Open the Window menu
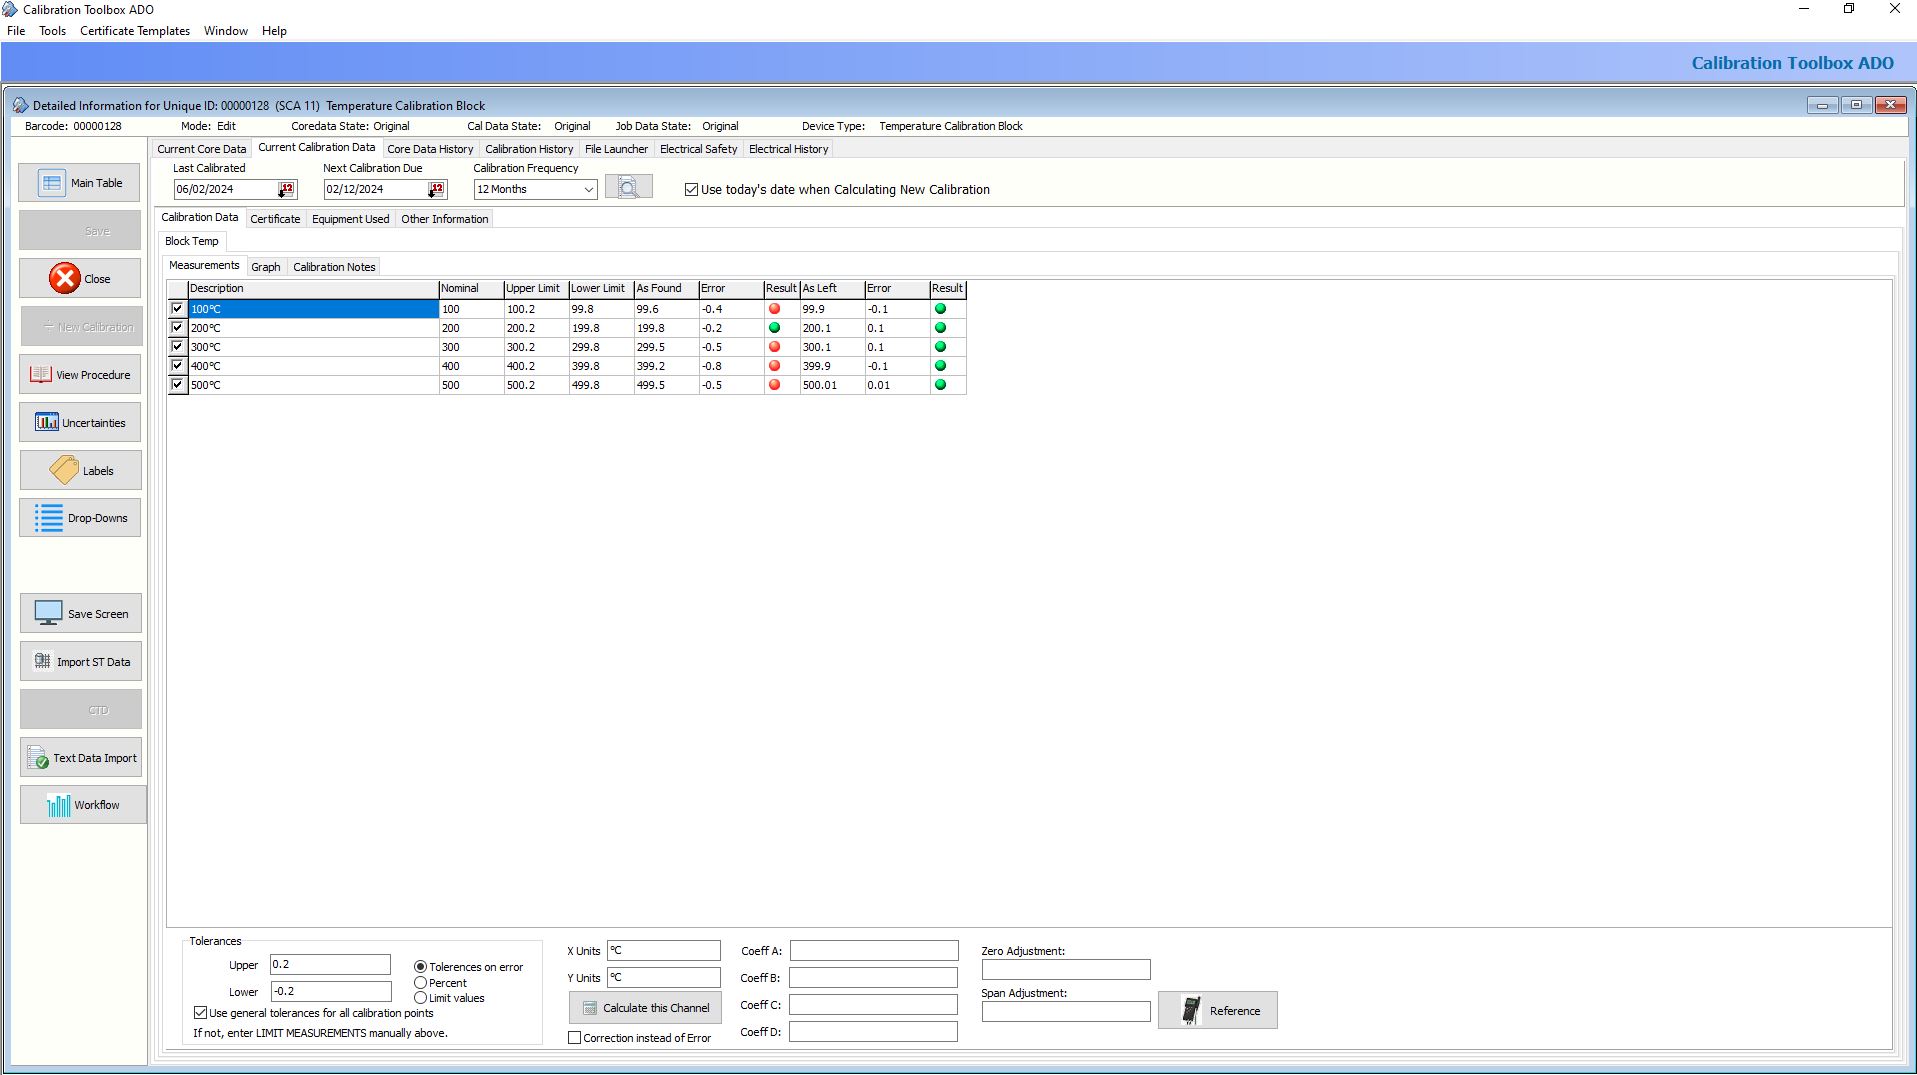1917x1075 pixels. [226, 31]
